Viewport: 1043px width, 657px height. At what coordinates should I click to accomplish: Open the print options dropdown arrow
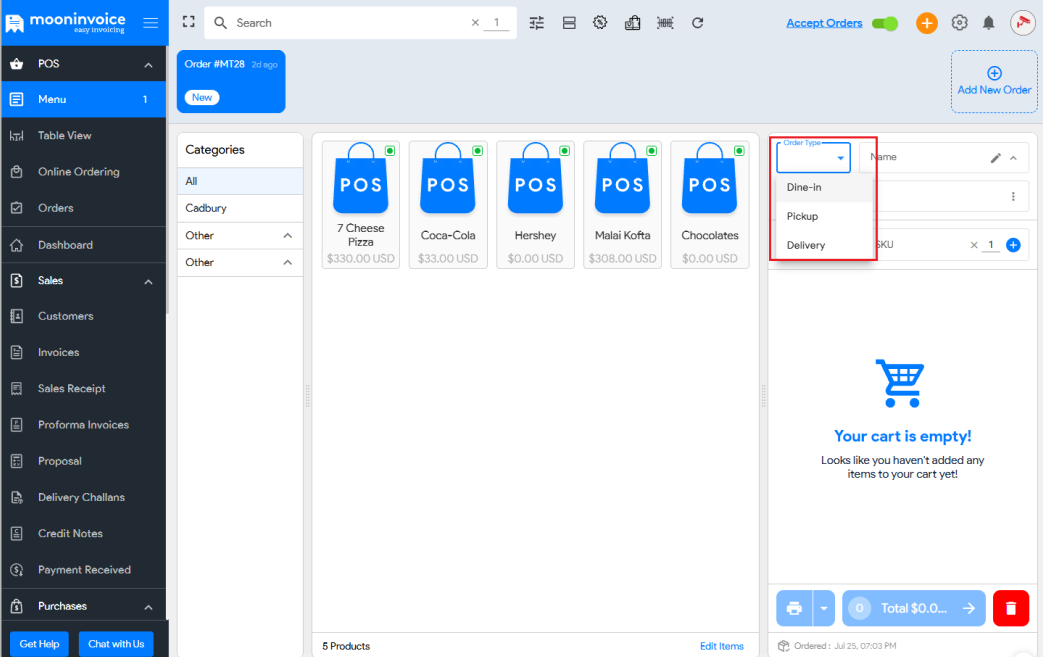[x=824, y=608]
